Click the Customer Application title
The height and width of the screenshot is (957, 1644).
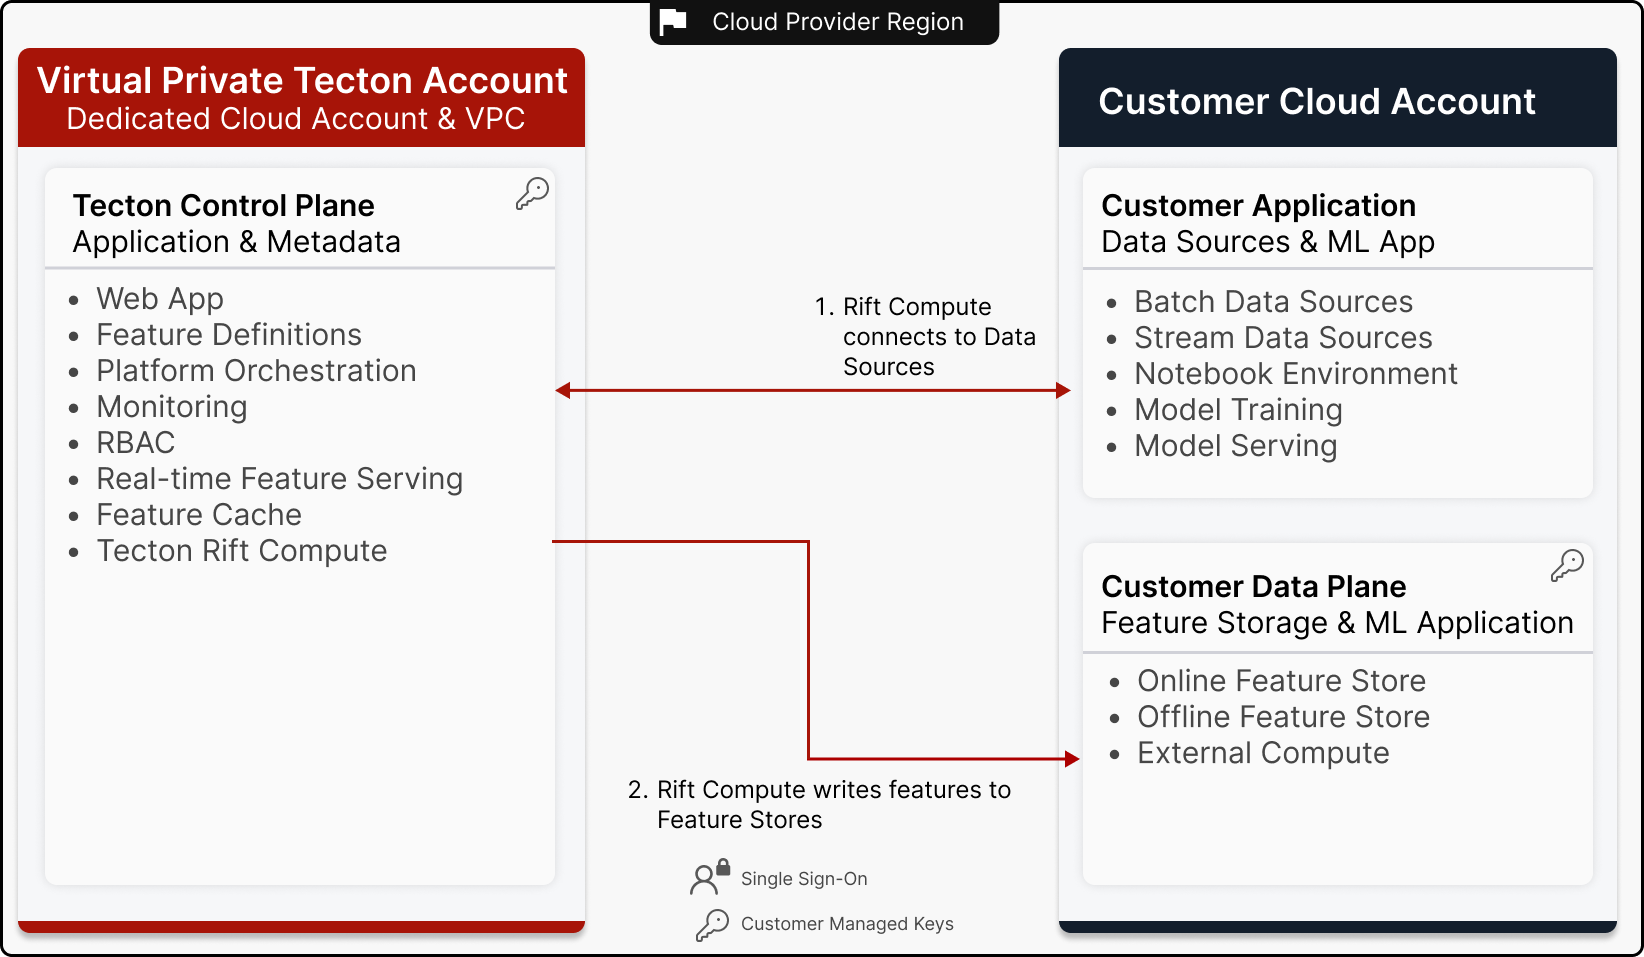click(1259, 206)
